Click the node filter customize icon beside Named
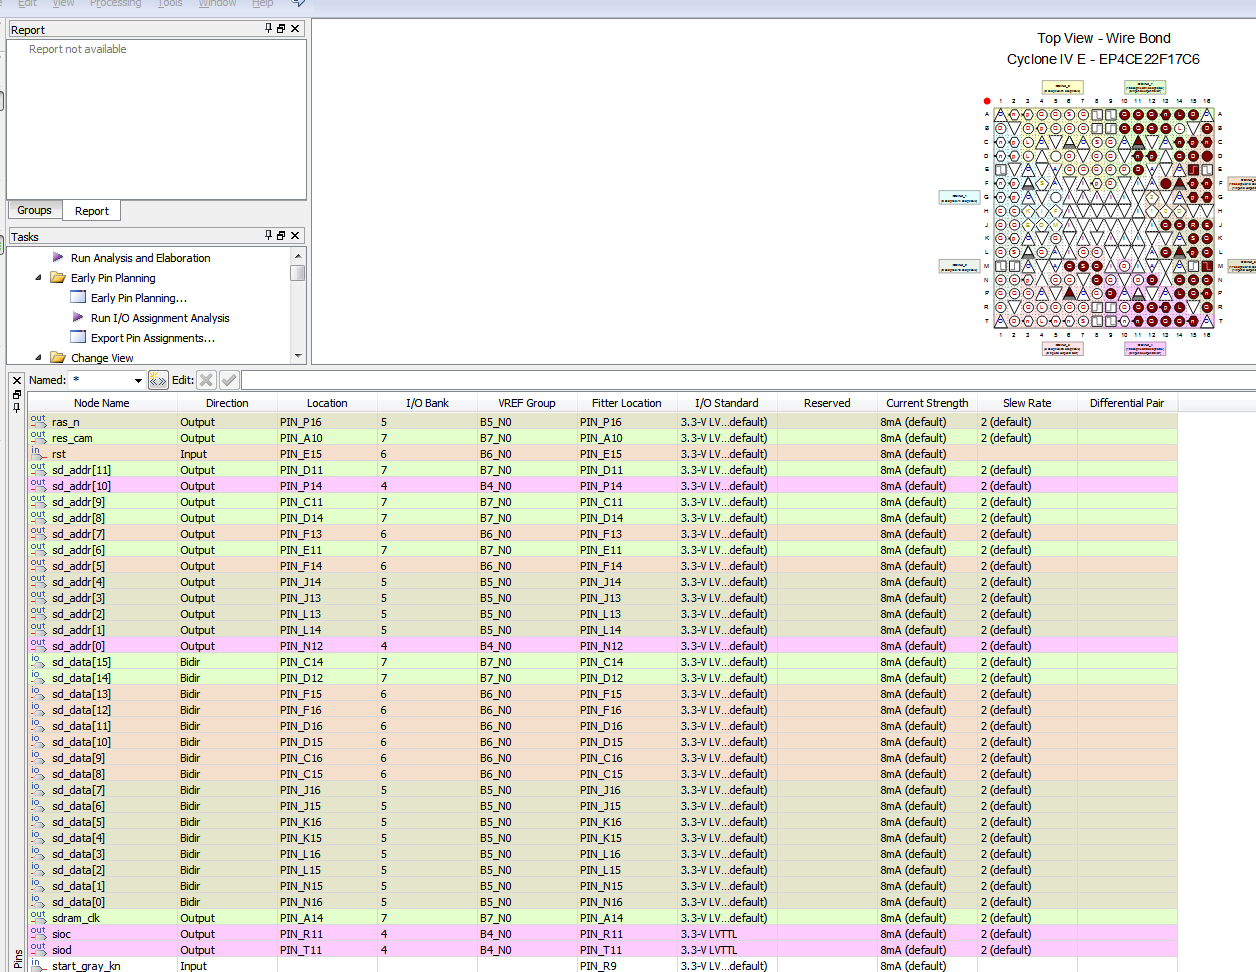 pyautogui.click(x=158, y=380)
